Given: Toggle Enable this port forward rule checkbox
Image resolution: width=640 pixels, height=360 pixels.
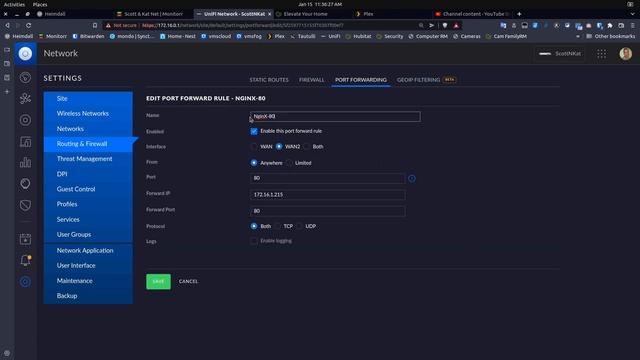Looking at the screenshot, I should [x=254, y=131].
